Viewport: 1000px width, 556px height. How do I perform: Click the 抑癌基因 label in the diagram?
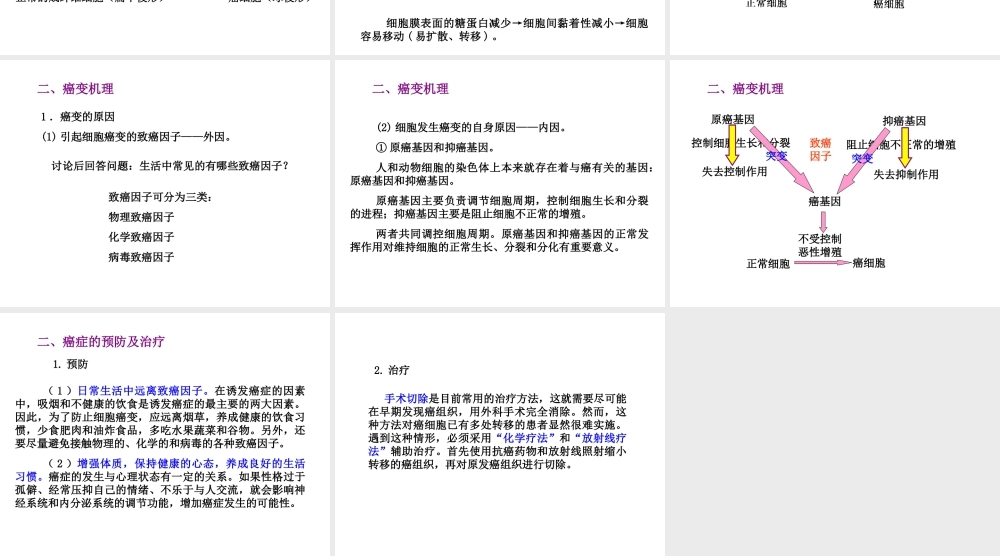tap(904, 121)
